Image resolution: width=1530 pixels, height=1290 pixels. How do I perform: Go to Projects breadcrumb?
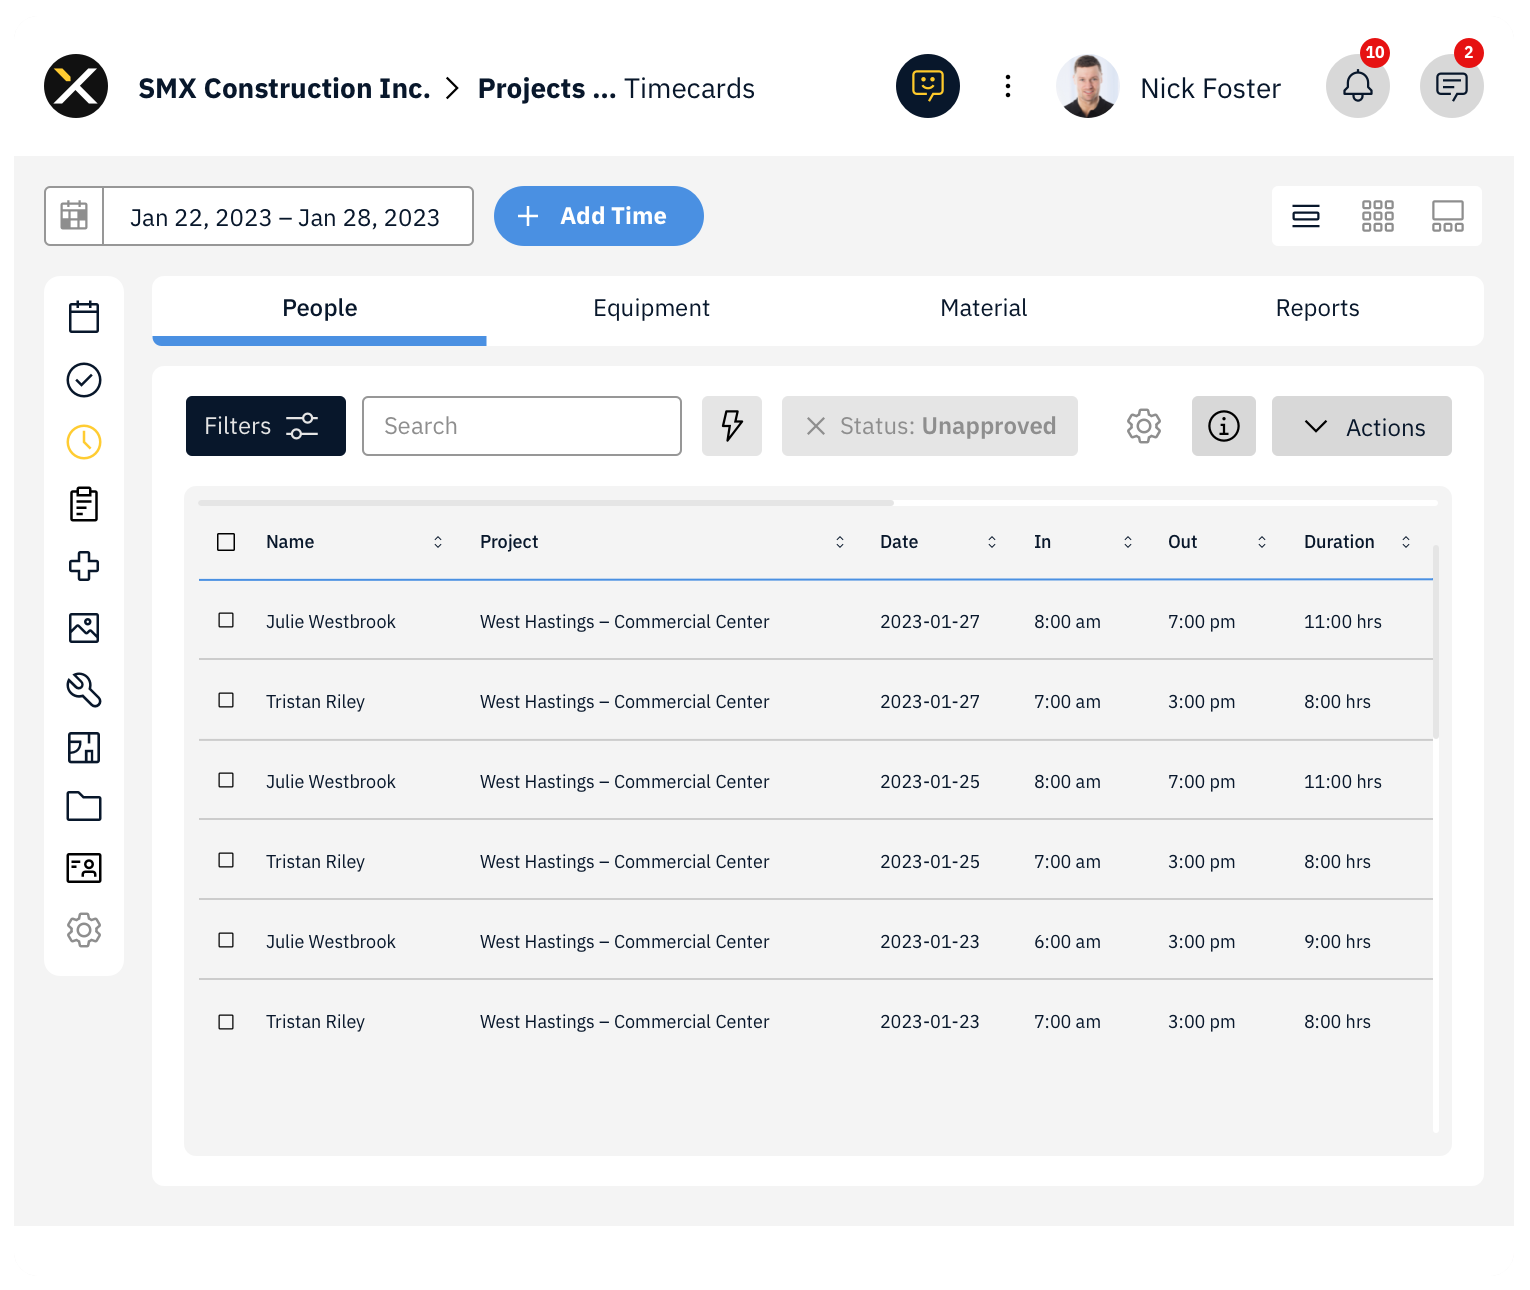546,88
